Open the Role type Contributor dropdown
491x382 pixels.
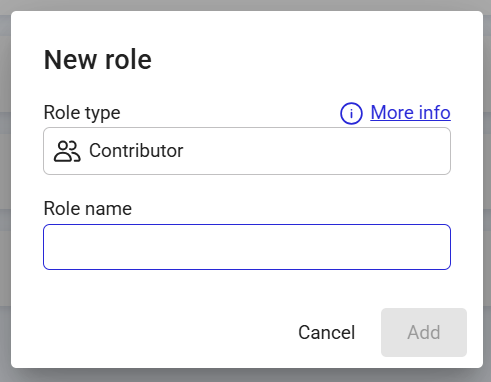(247, 151)
